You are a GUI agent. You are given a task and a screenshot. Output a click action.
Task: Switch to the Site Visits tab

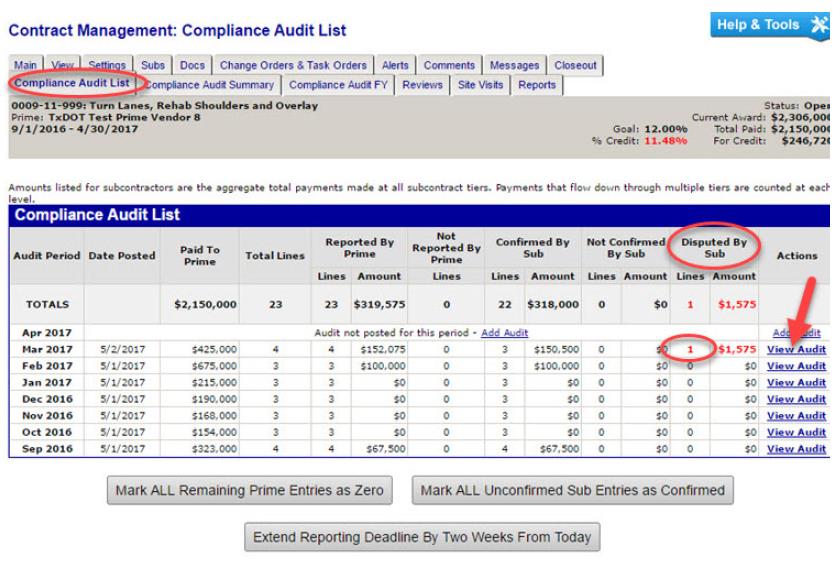tap(481, 85)
